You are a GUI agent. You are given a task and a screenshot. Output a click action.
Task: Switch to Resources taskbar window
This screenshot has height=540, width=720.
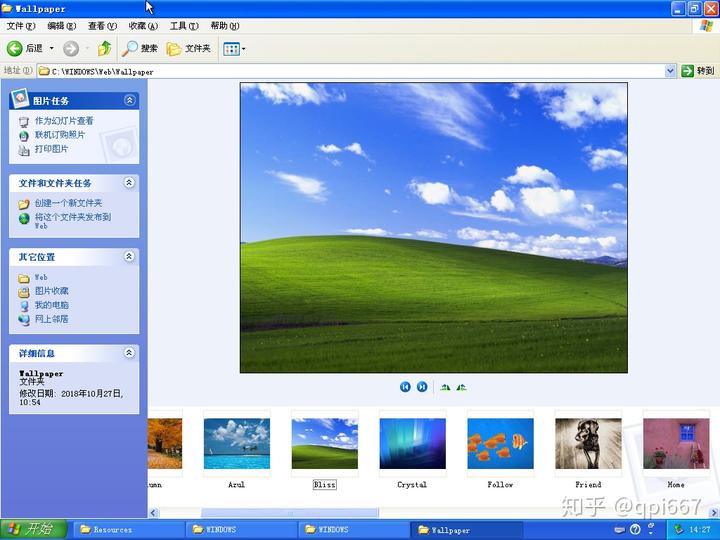[x=128, y=529]
